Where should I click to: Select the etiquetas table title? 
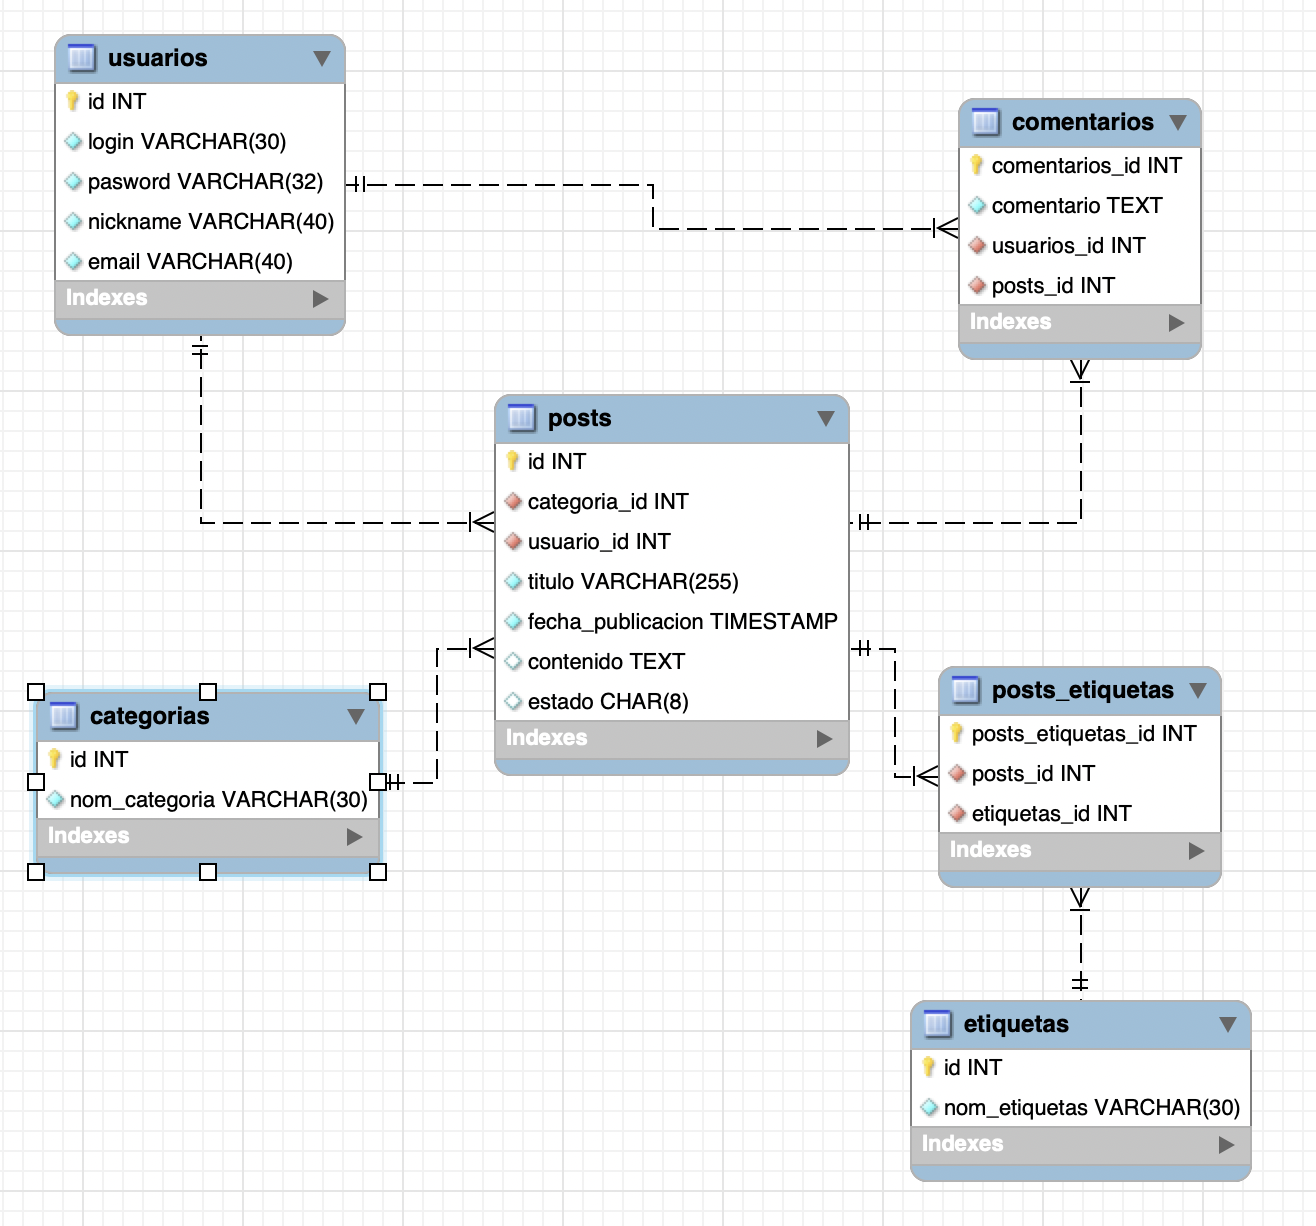point(1016,1024)
